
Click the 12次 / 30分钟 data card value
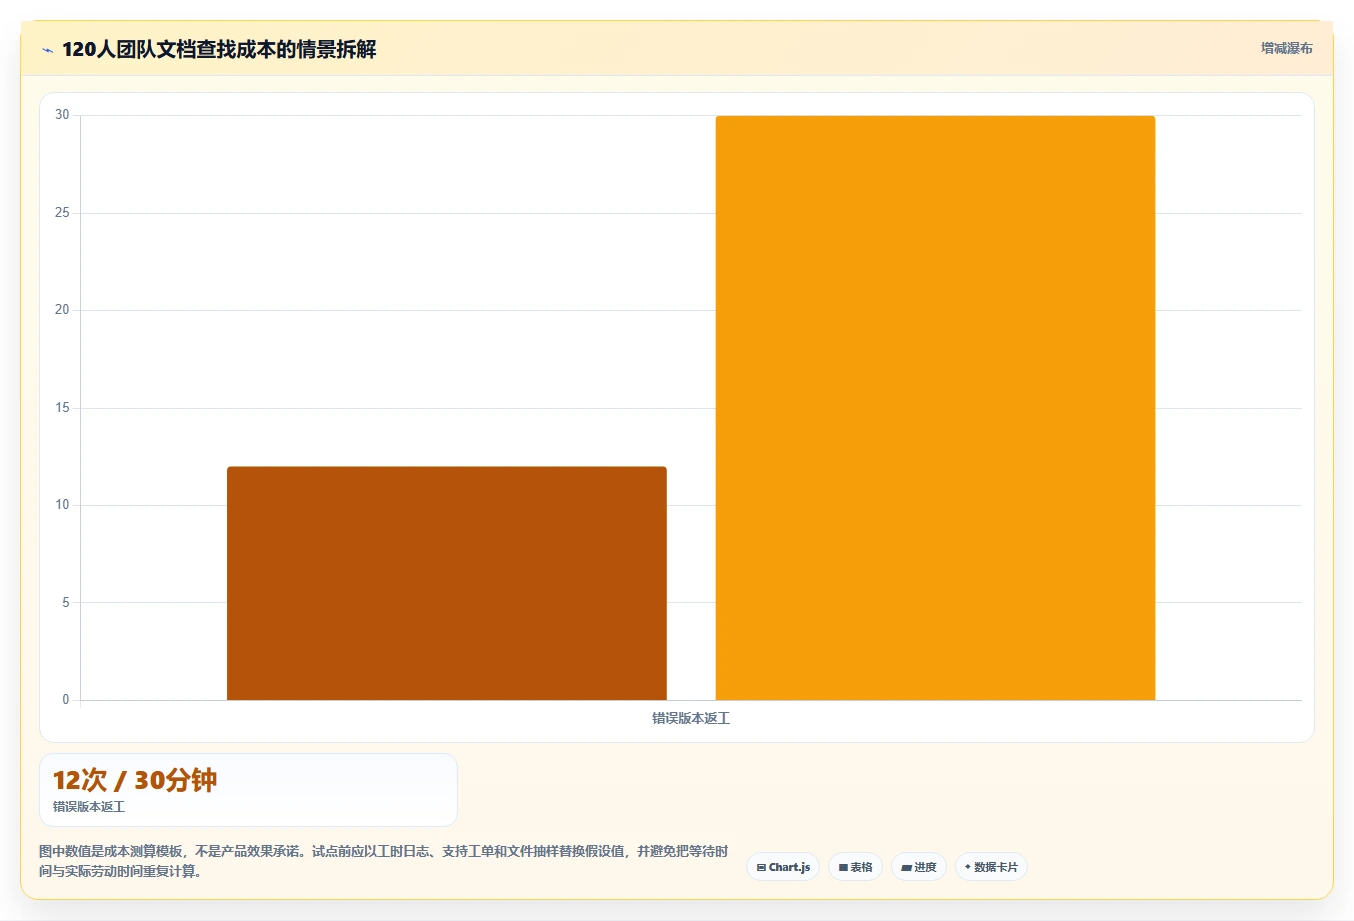(135, 780)
